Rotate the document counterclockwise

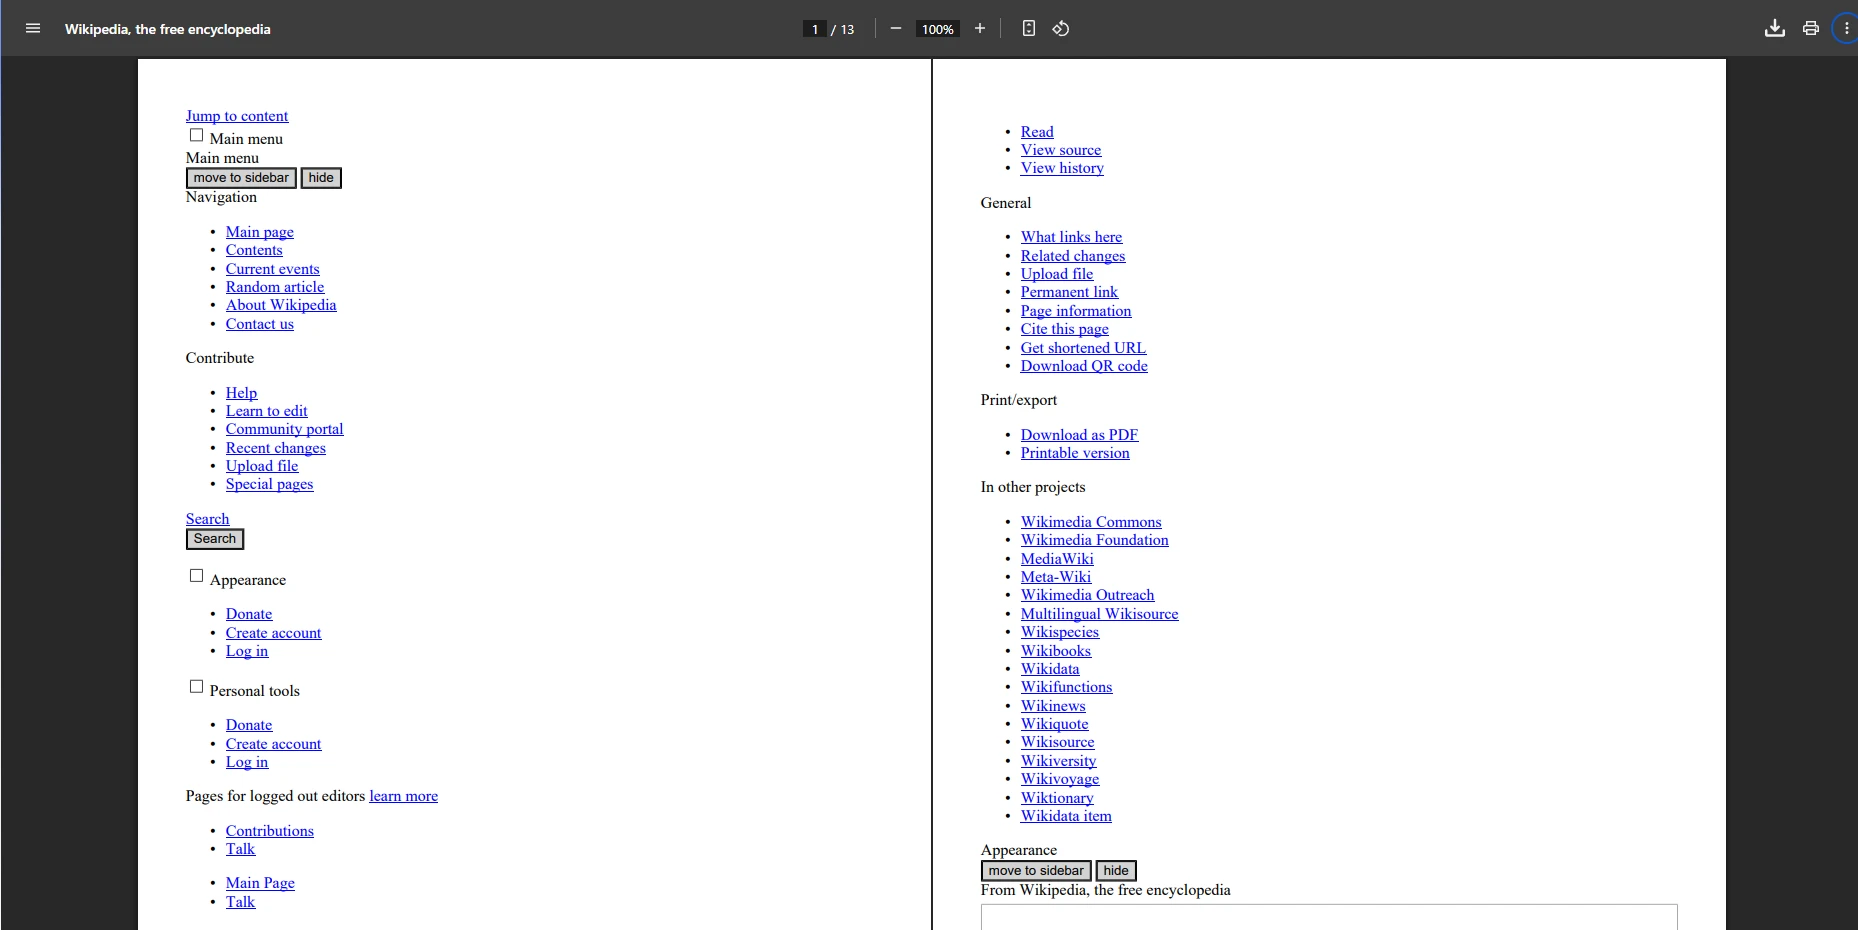[x=1061, y=29]
